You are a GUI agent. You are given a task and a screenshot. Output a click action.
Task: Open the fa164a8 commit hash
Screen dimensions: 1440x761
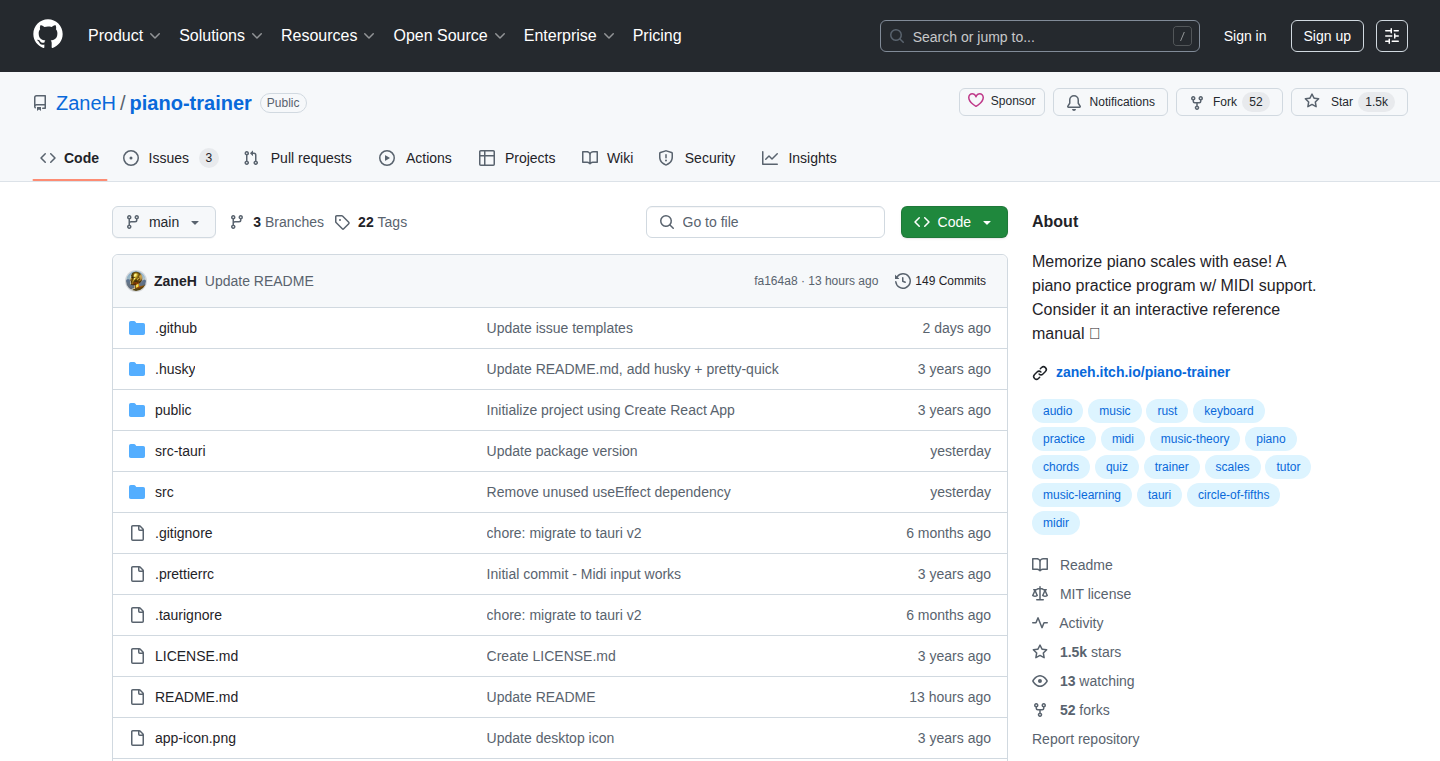coord(776,281)
